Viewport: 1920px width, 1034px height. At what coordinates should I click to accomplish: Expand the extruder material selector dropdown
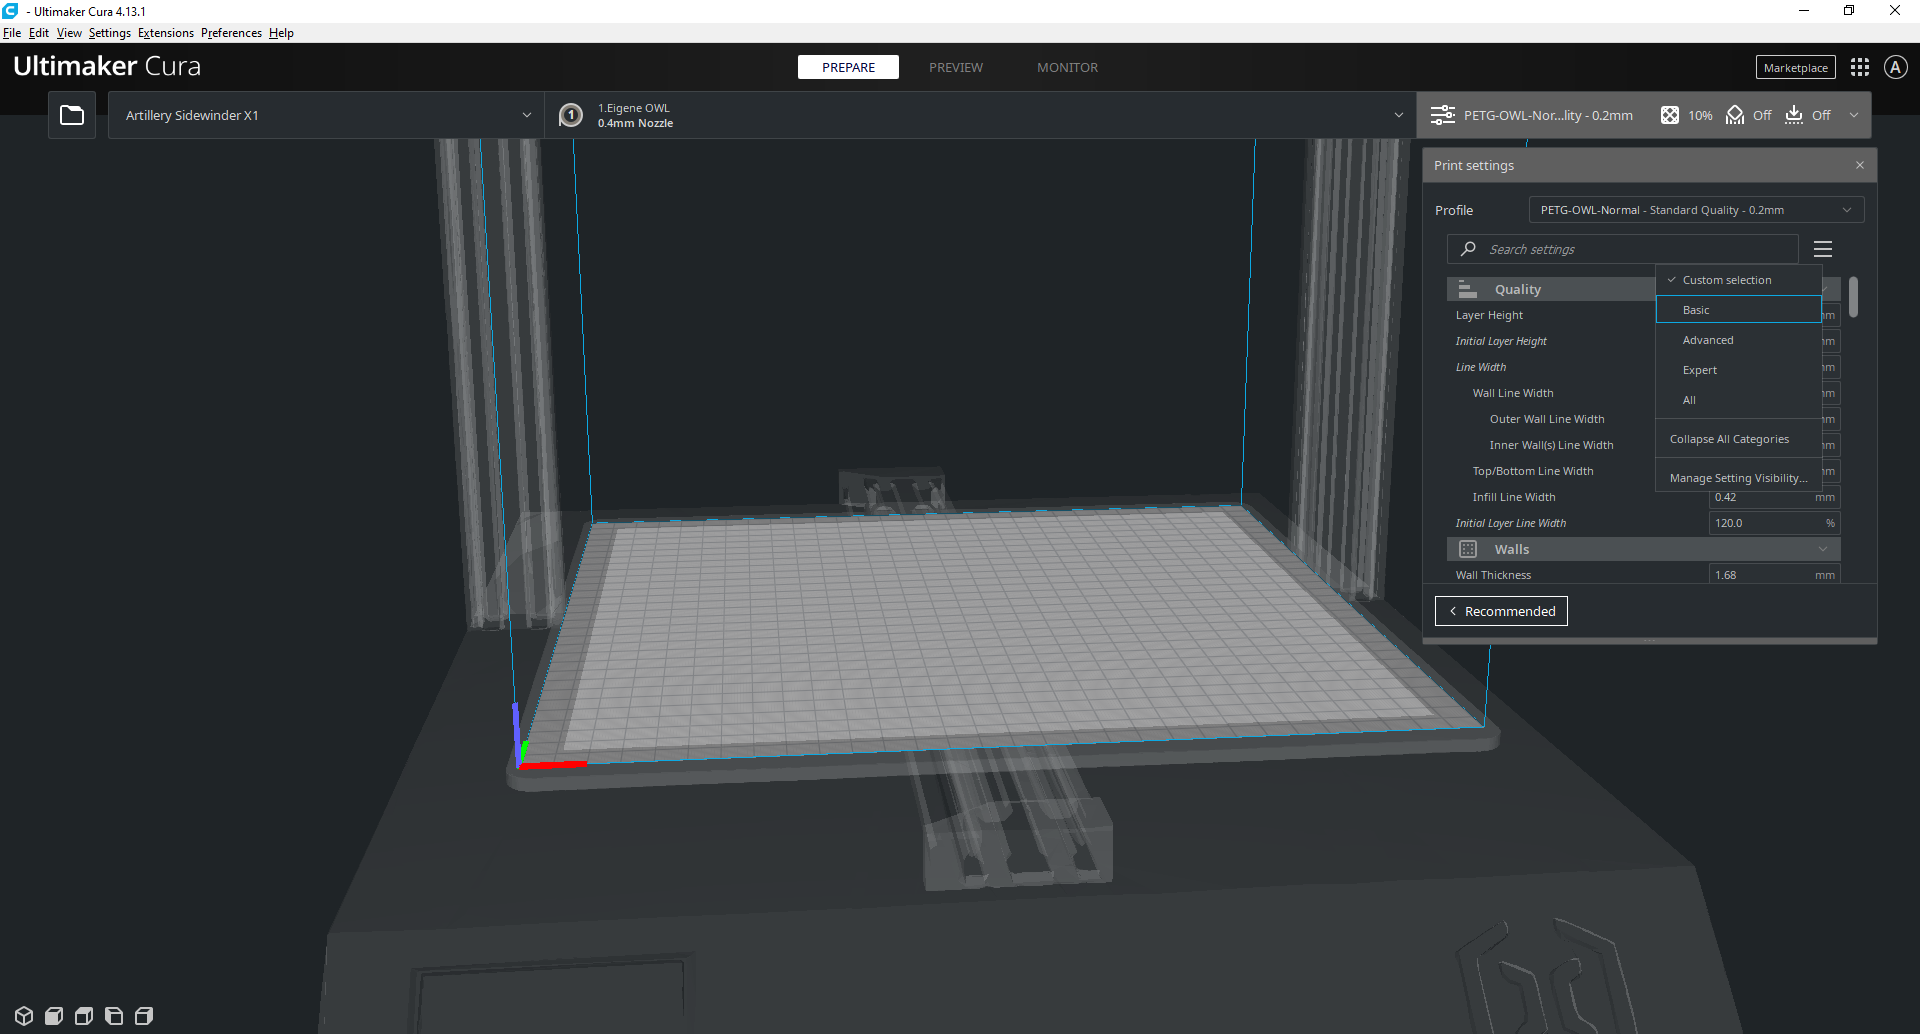981,115
